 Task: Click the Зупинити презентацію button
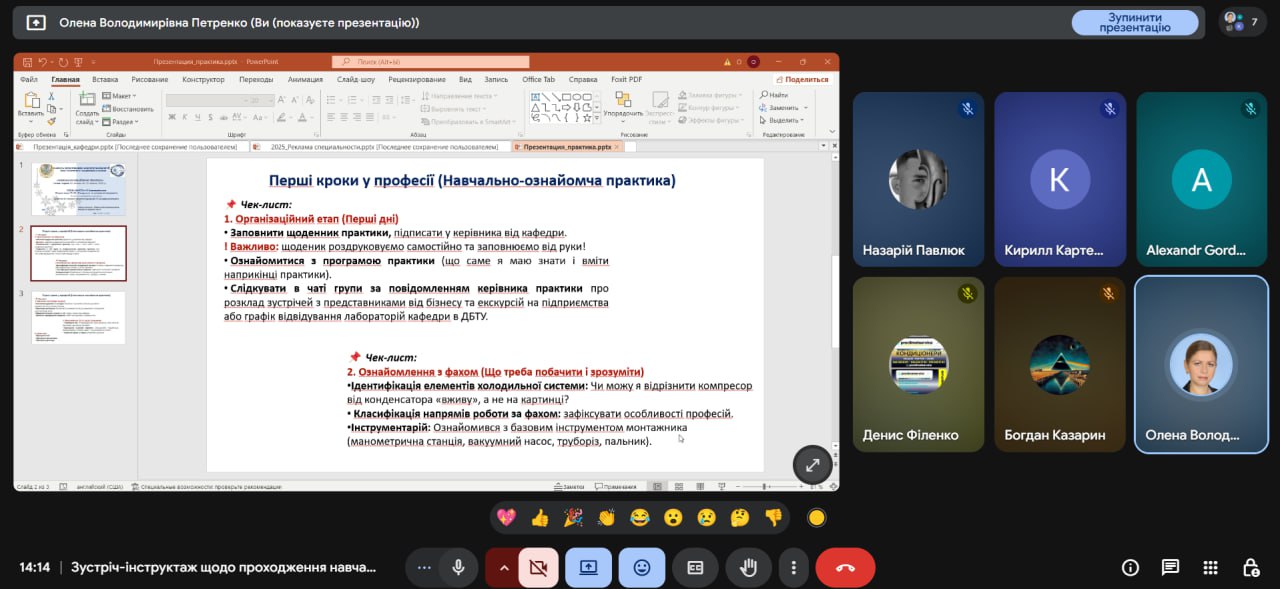click(x=1134, y=22)
